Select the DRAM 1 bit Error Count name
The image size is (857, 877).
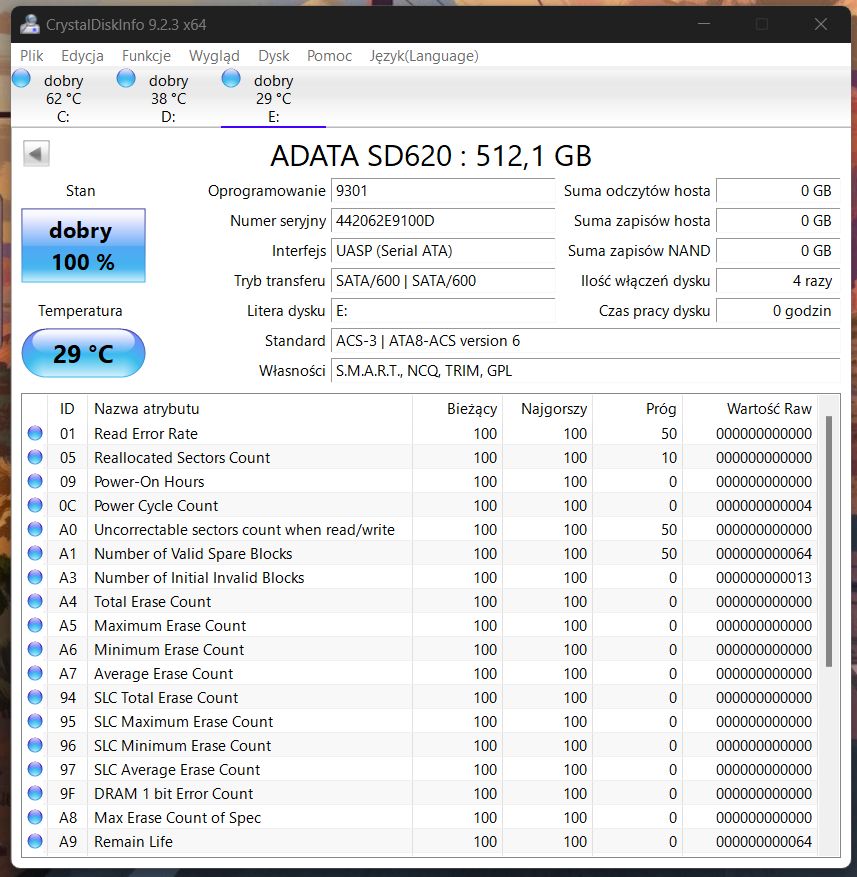173,794
